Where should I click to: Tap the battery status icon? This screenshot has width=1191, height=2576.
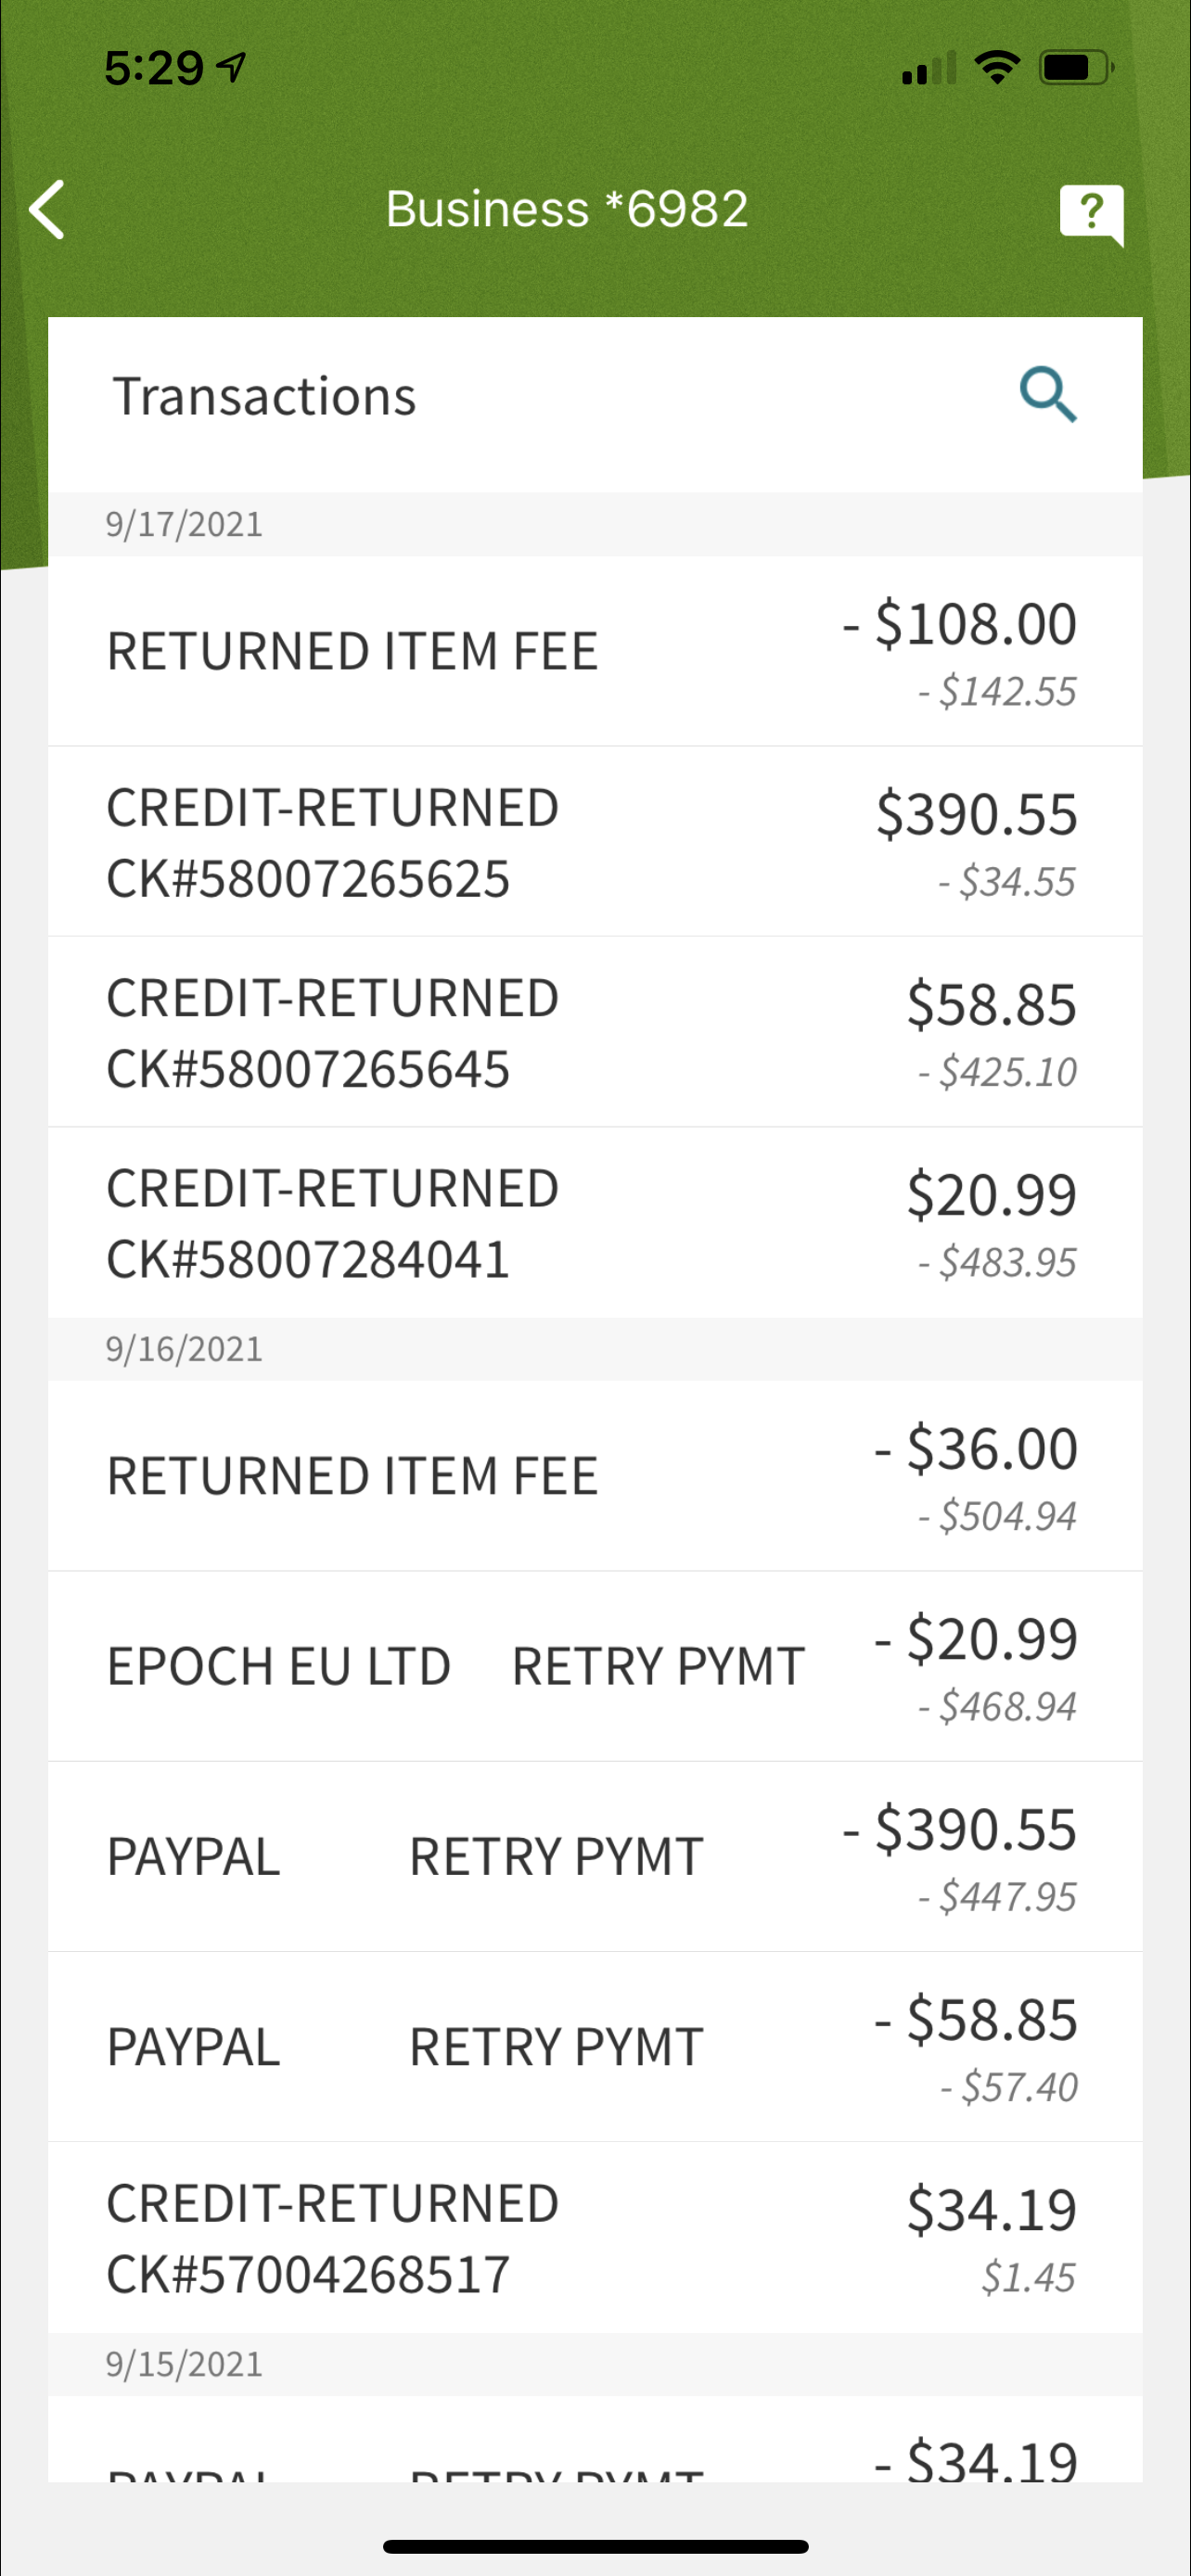(1075, 68)
